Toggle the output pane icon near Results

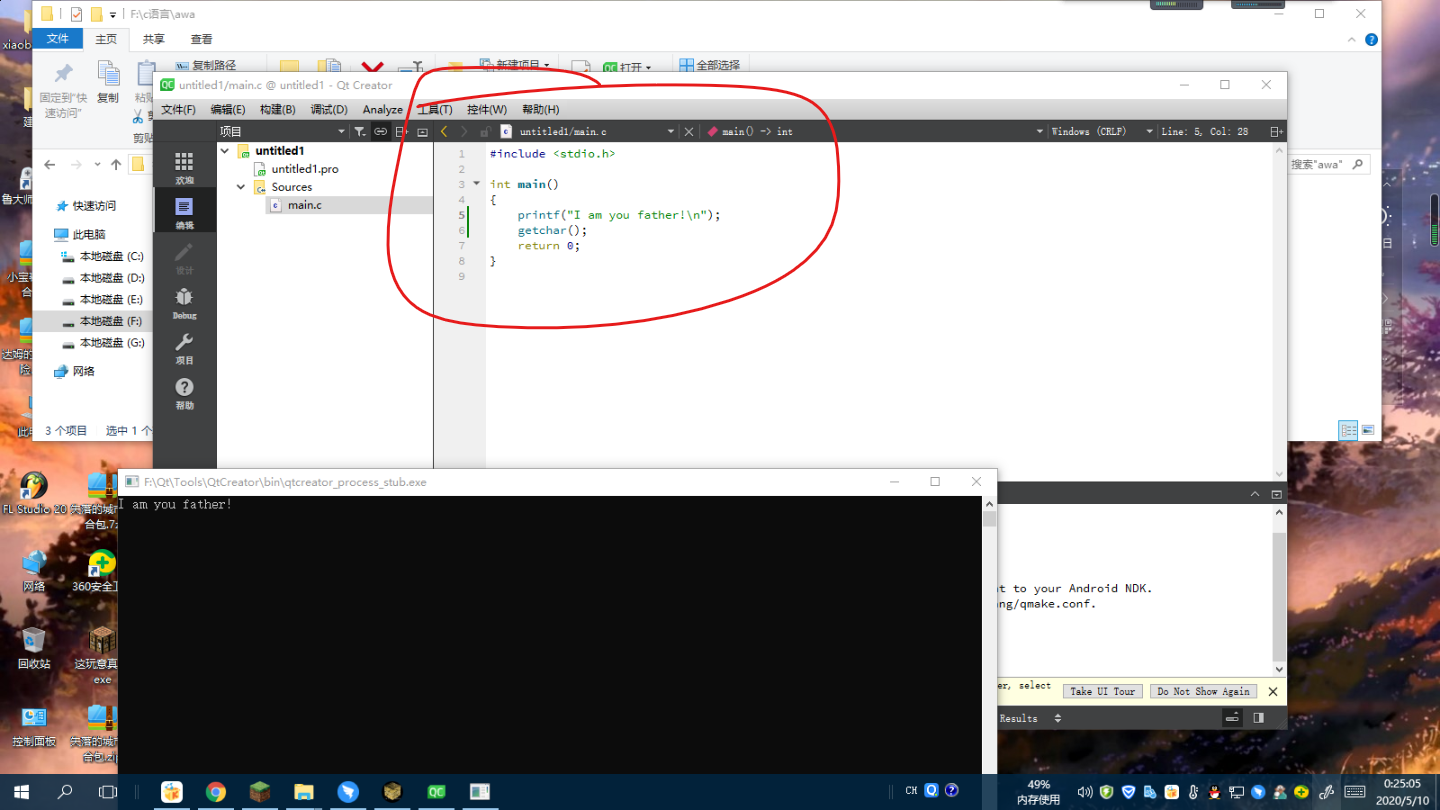(x=1232, y=718)
